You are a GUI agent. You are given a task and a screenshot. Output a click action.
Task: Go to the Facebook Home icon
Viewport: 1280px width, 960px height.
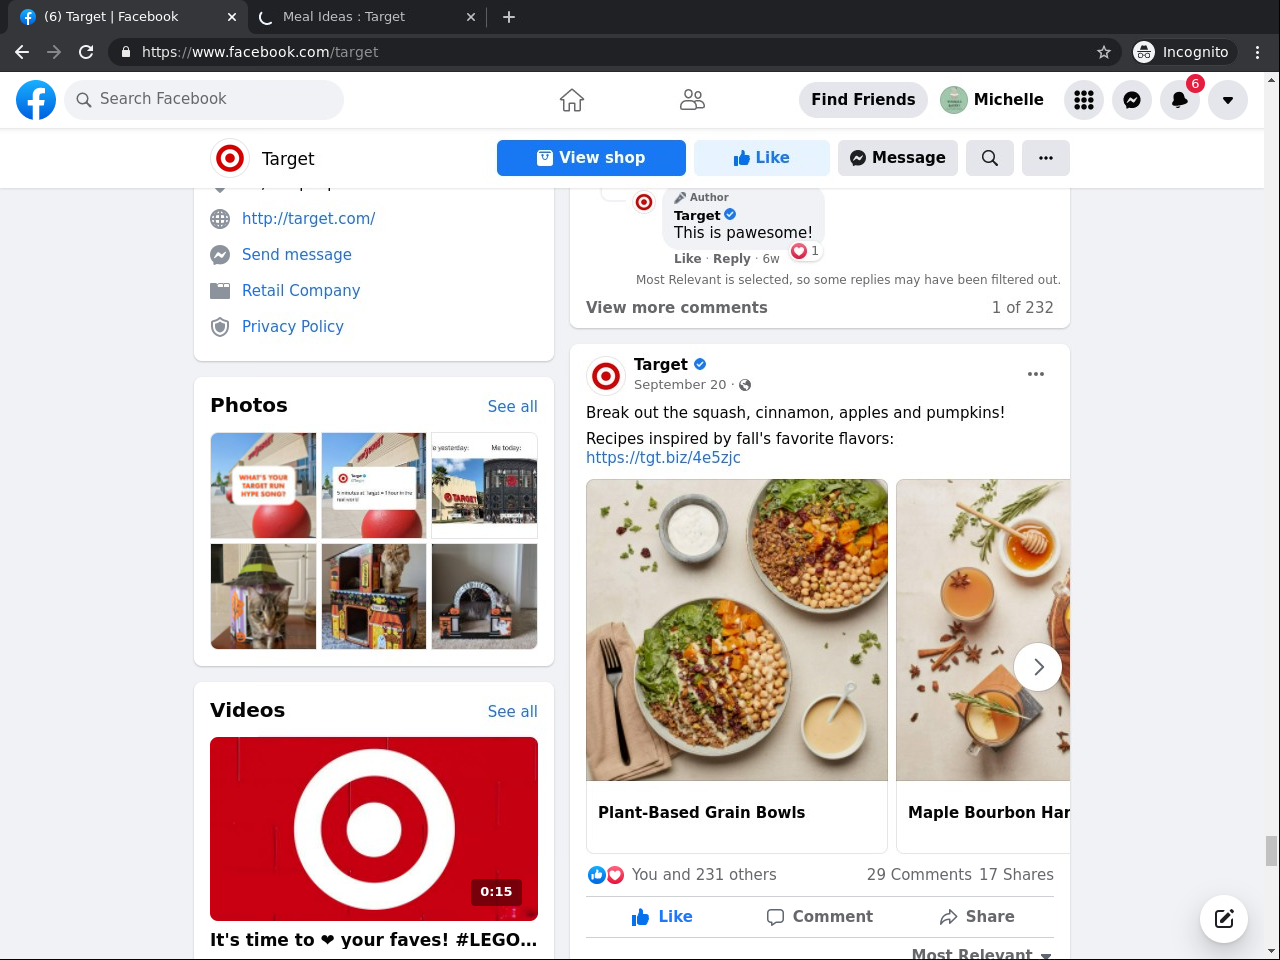[572, 100]
